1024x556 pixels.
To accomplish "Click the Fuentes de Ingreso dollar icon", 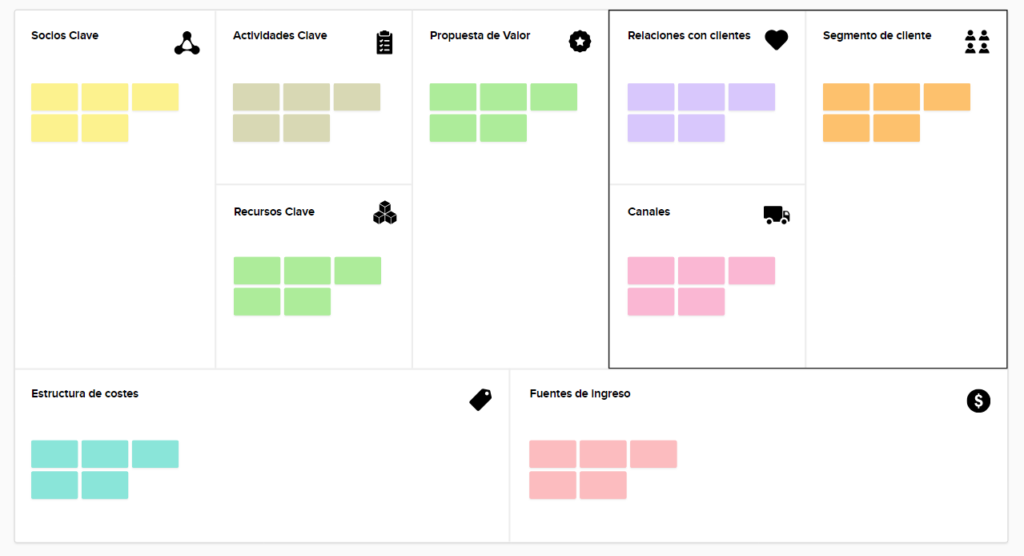I will 978,401.
